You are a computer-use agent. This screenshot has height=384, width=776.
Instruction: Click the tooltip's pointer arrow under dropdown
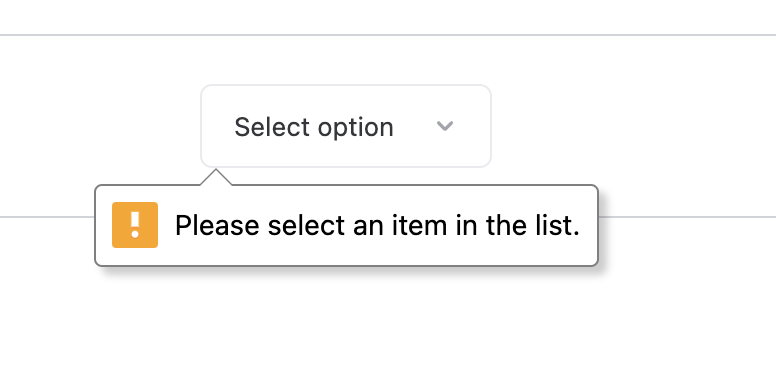[x=216, y=177]
